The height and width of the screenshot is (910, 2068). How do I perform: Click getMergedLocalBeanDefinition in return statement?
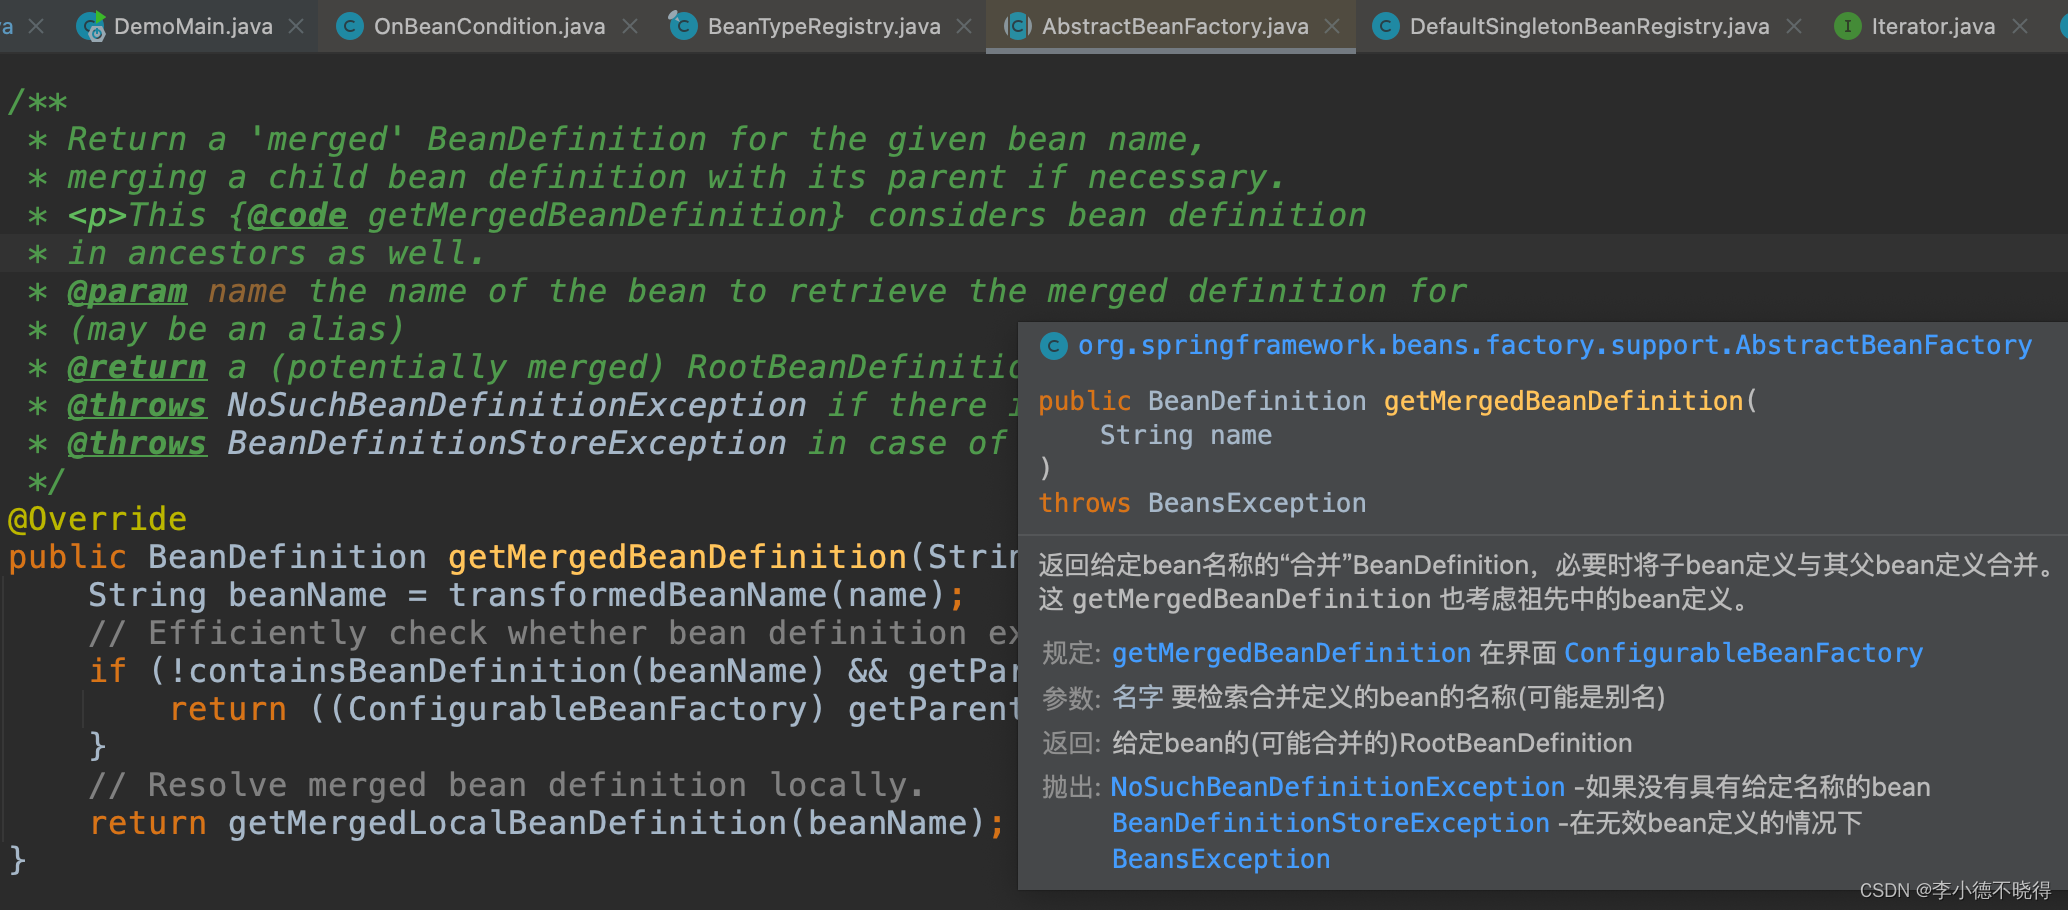507,823
